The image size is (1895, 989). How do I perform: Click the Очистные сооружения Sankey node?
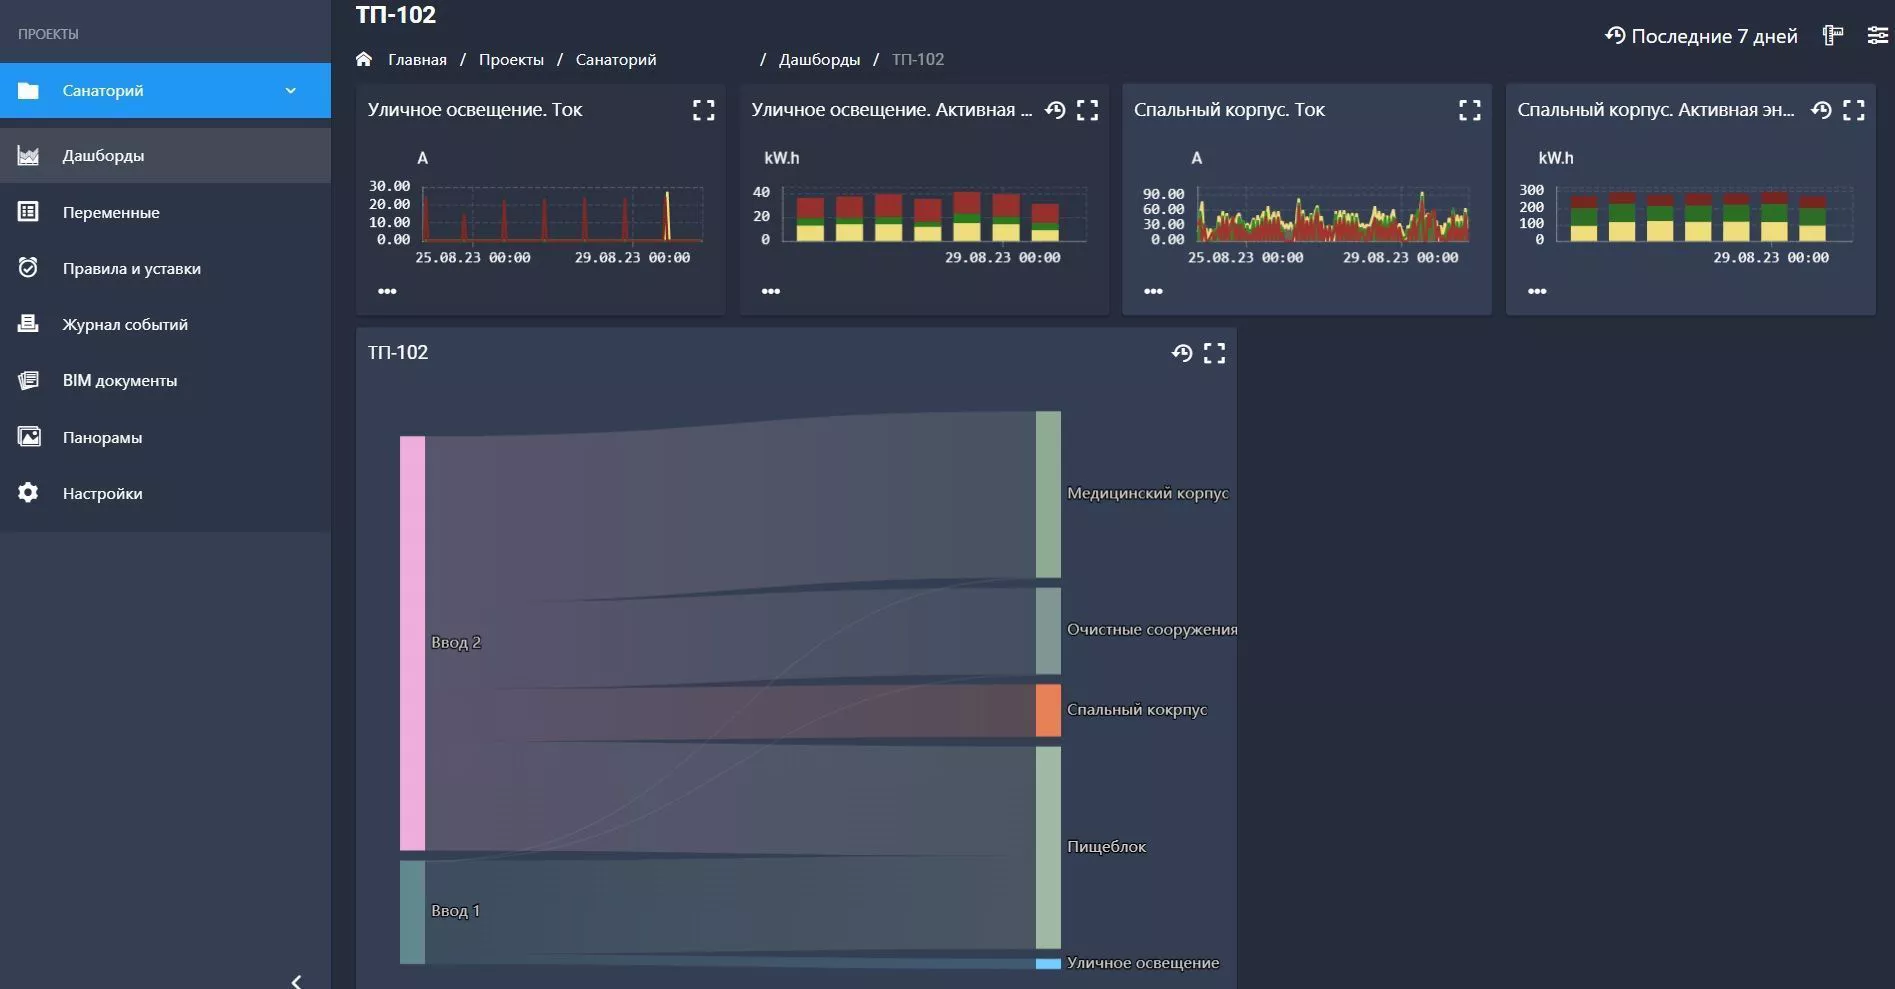1048,631
